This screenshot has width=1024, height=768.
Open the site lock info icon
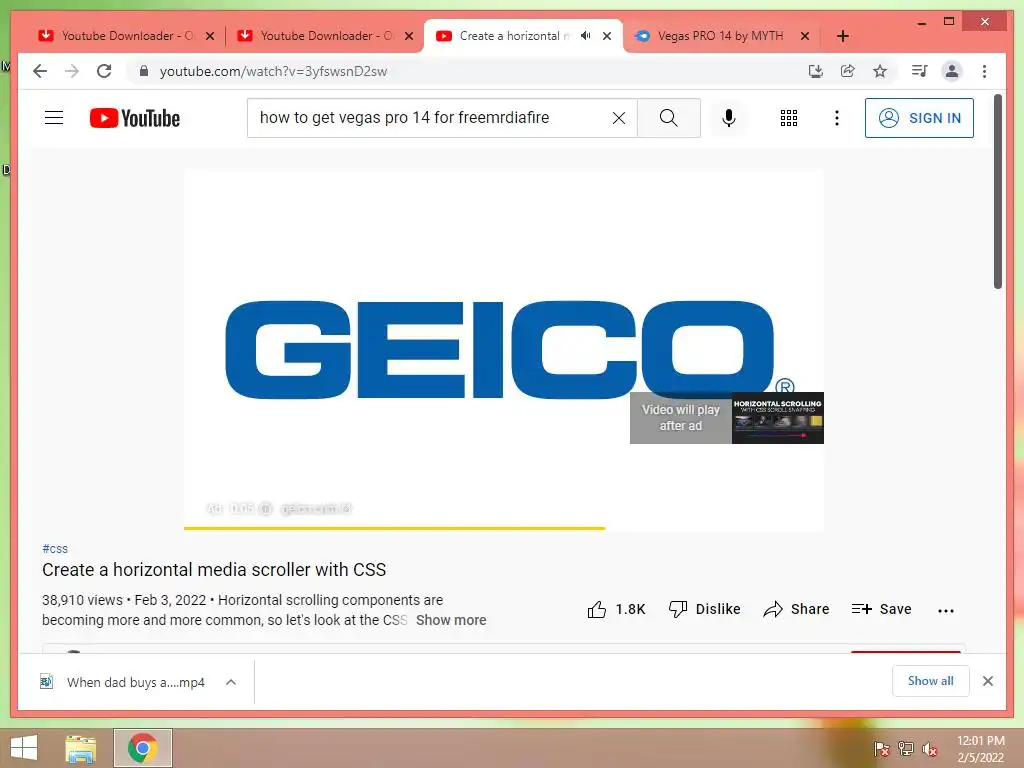[x=144, y=71]
